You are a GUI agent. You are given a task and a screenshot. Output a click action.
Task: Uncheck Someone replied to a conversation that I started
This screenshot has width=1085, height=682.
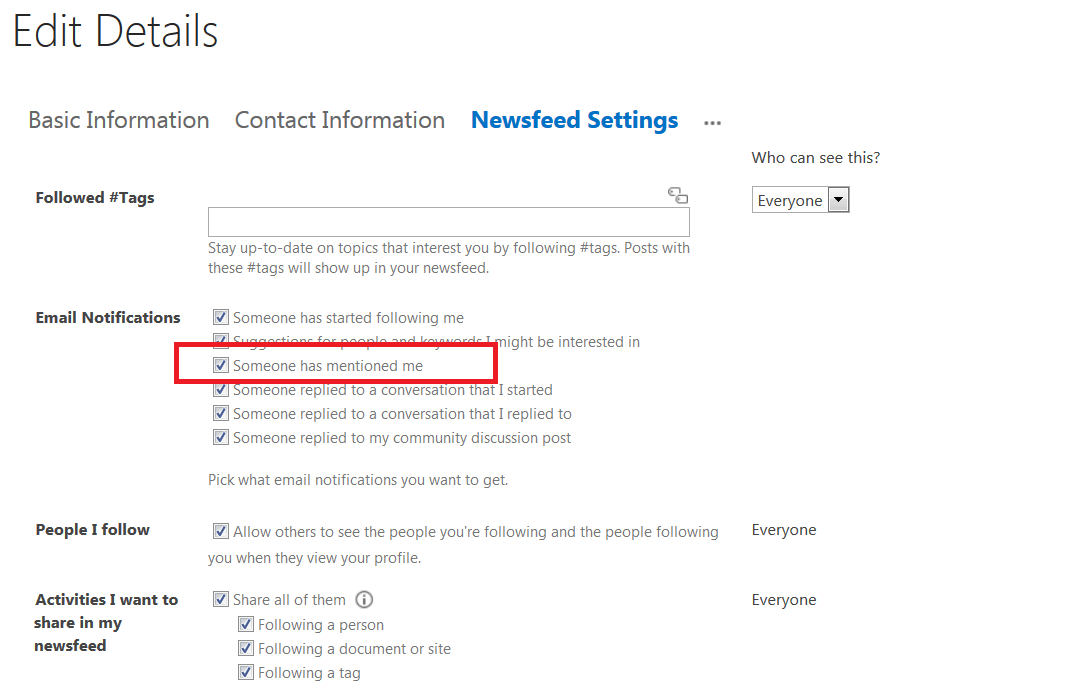220,389
